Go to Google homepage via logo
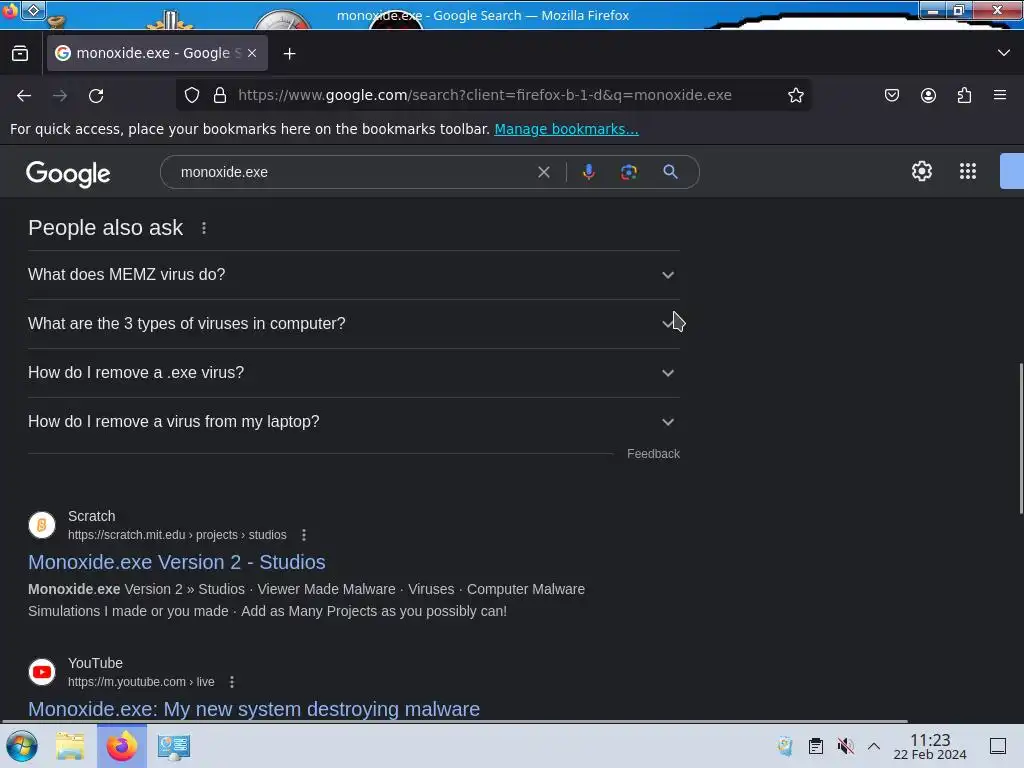 tap(68, 174)
